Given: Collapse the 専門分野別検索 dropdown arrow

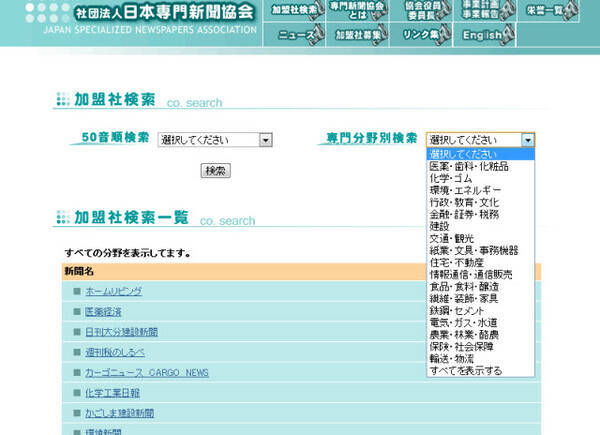Looking at the screenshot, I should pyautogui.click(x=528, y=141).
